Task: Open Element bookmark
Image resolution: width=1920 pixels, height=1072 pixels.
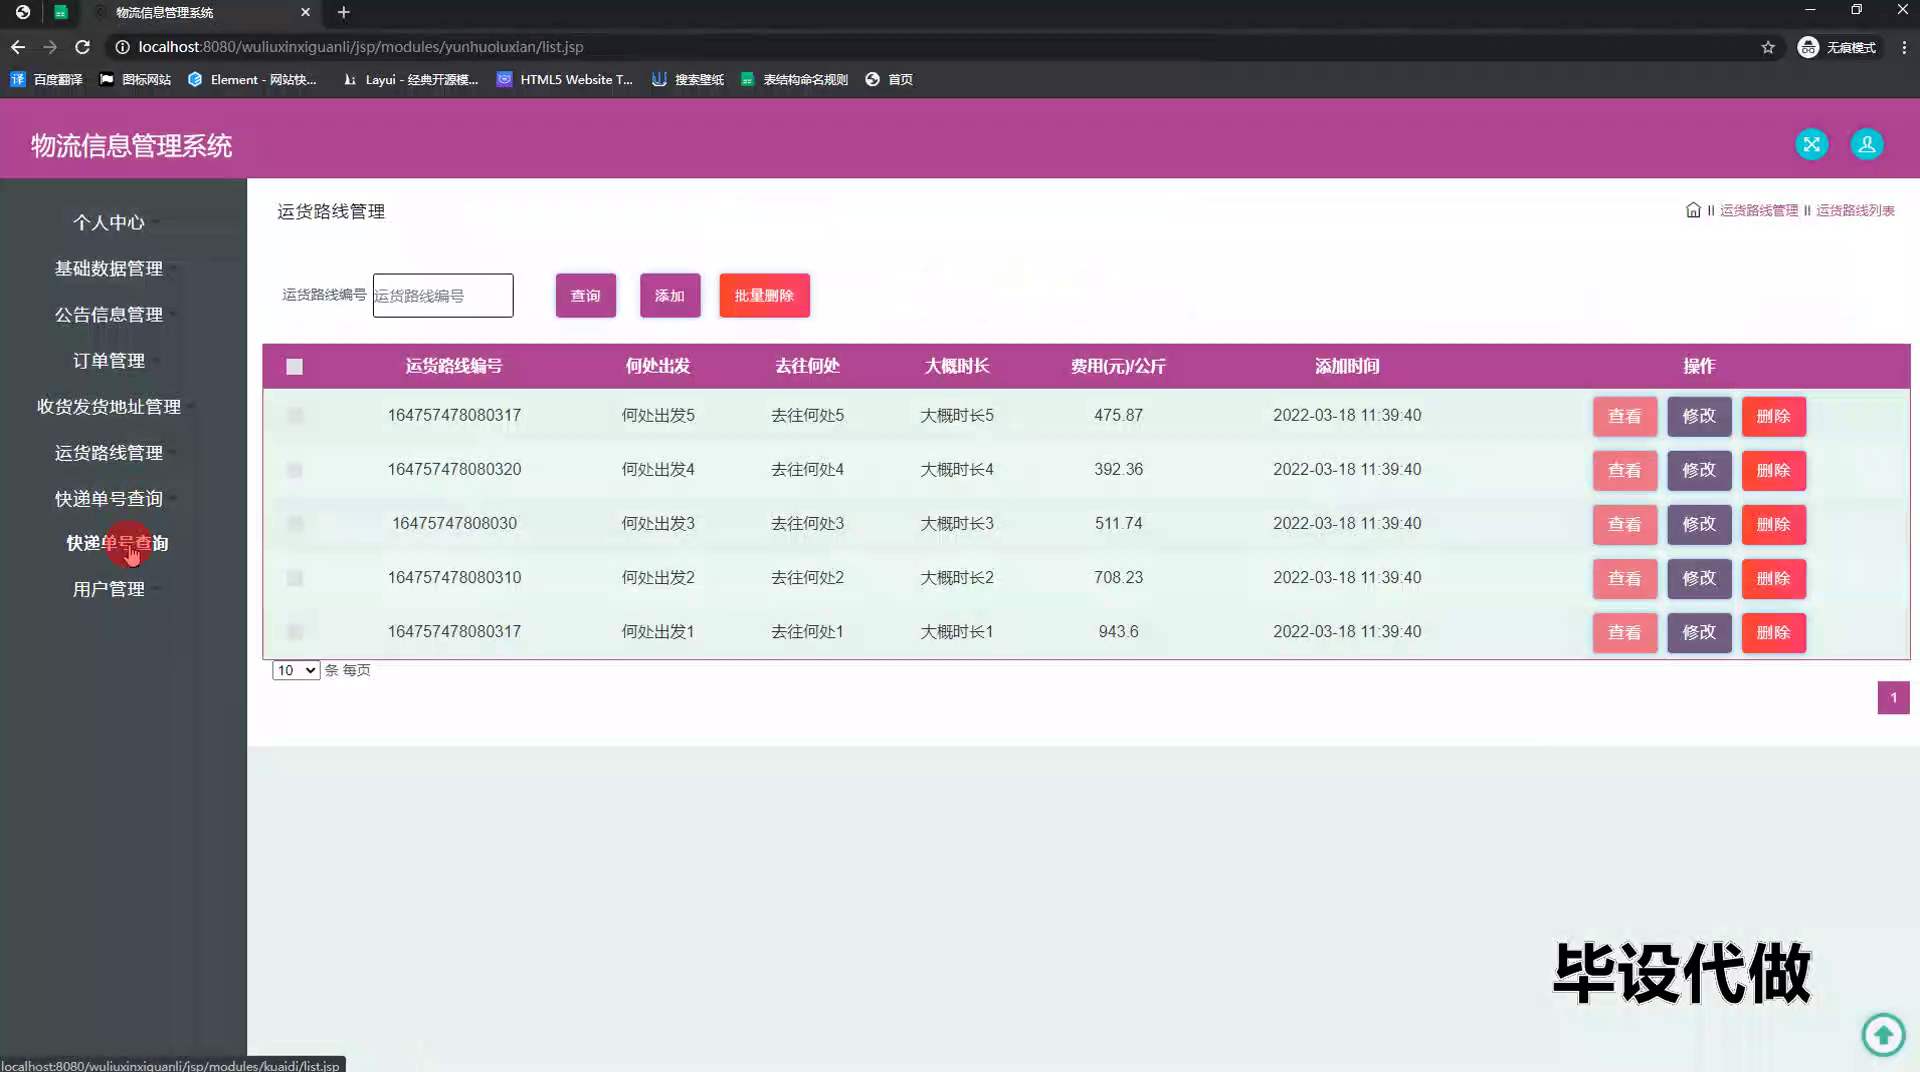Action: 252,79
